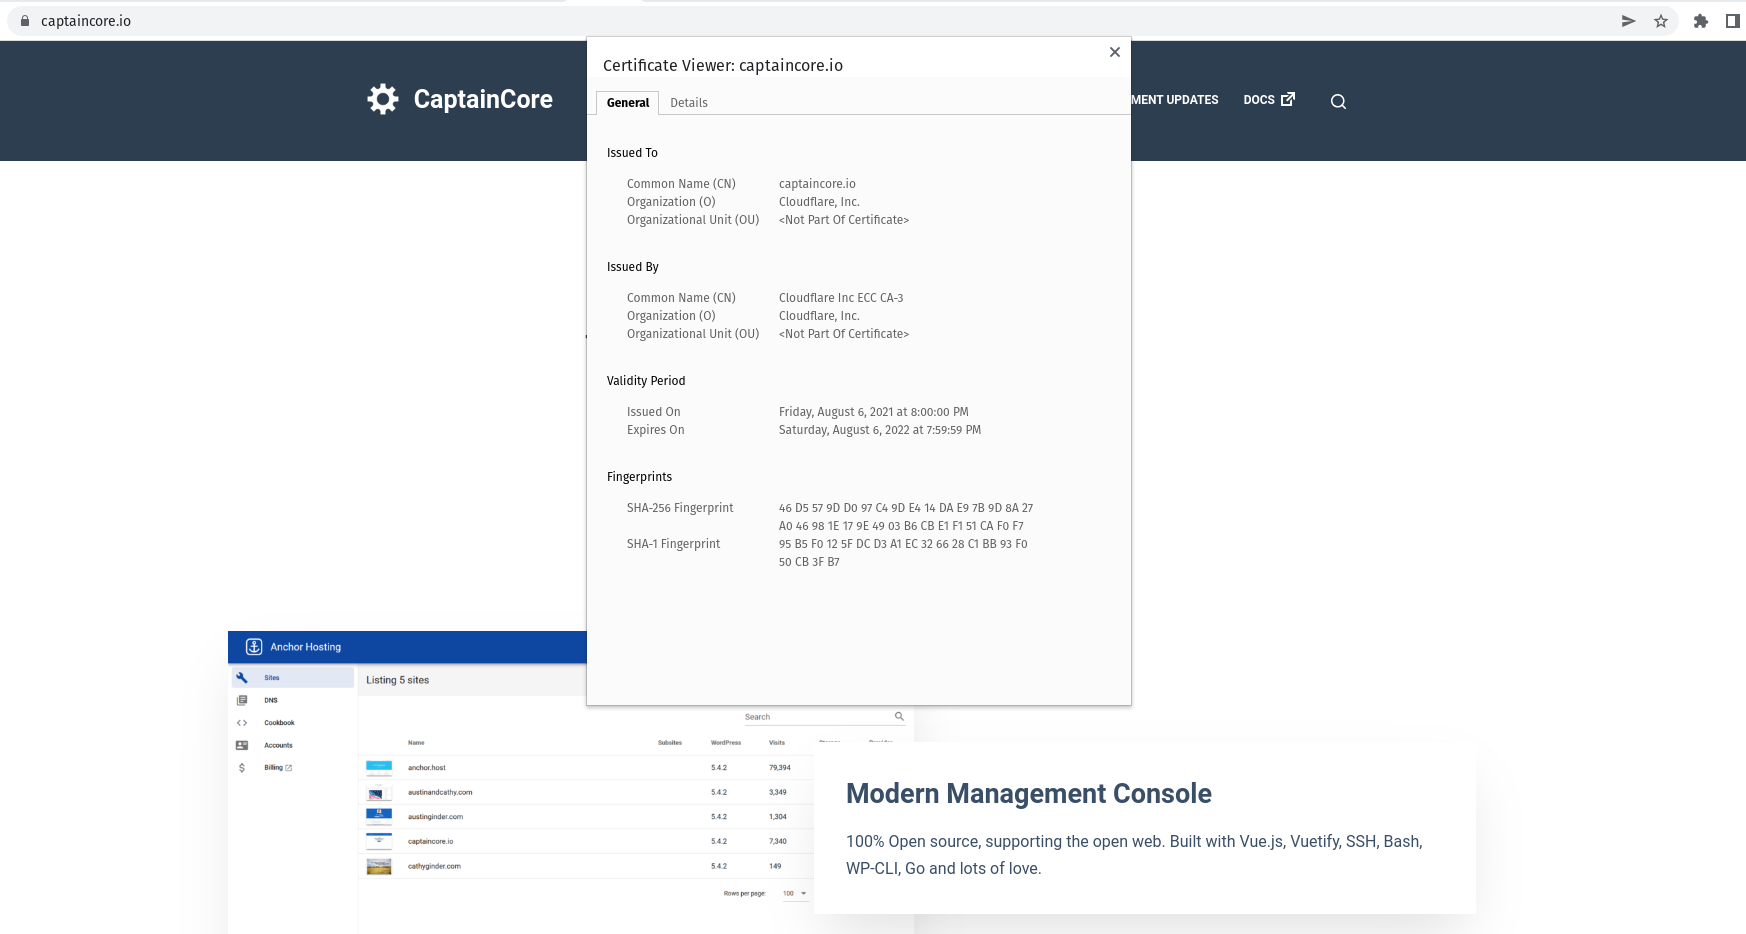Open the Extensions puzzle icon

click(1701, 21)
